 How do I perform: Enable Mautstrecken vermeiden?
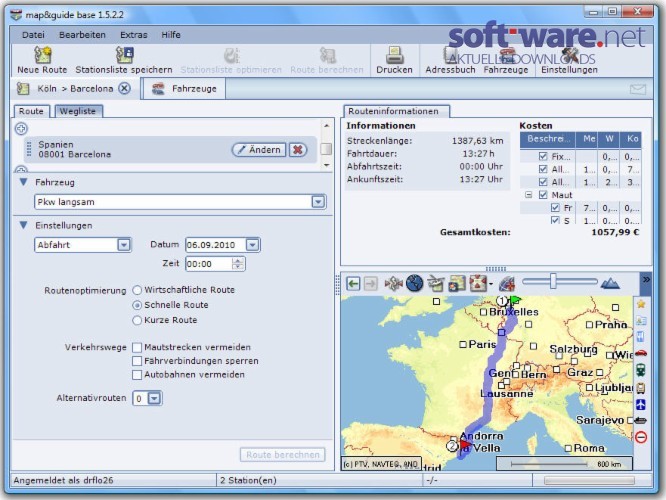tap(137, 347)
